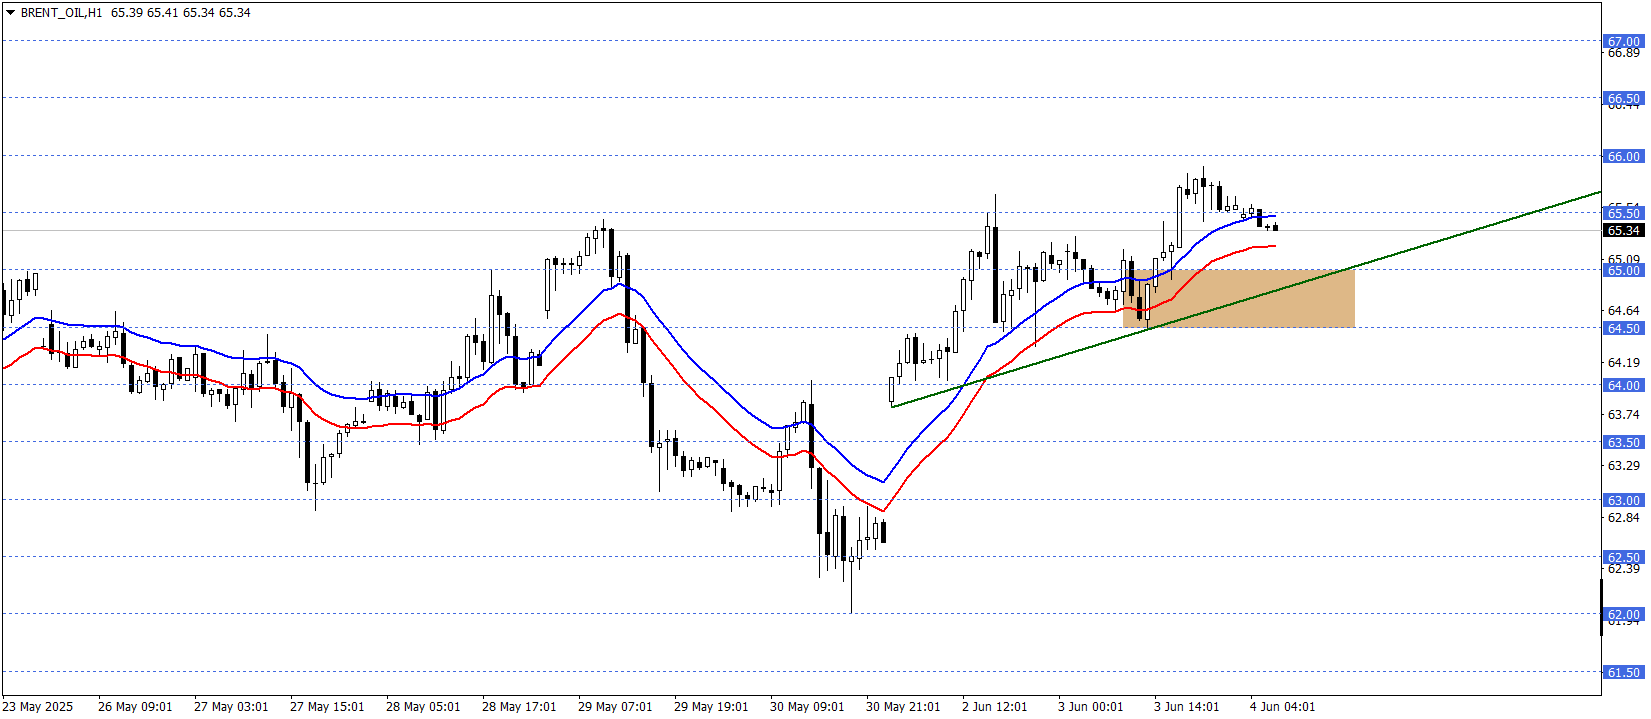1651x719 pixels.
Task: Click the 65.00 price level label
Action: click(1624, 271)
